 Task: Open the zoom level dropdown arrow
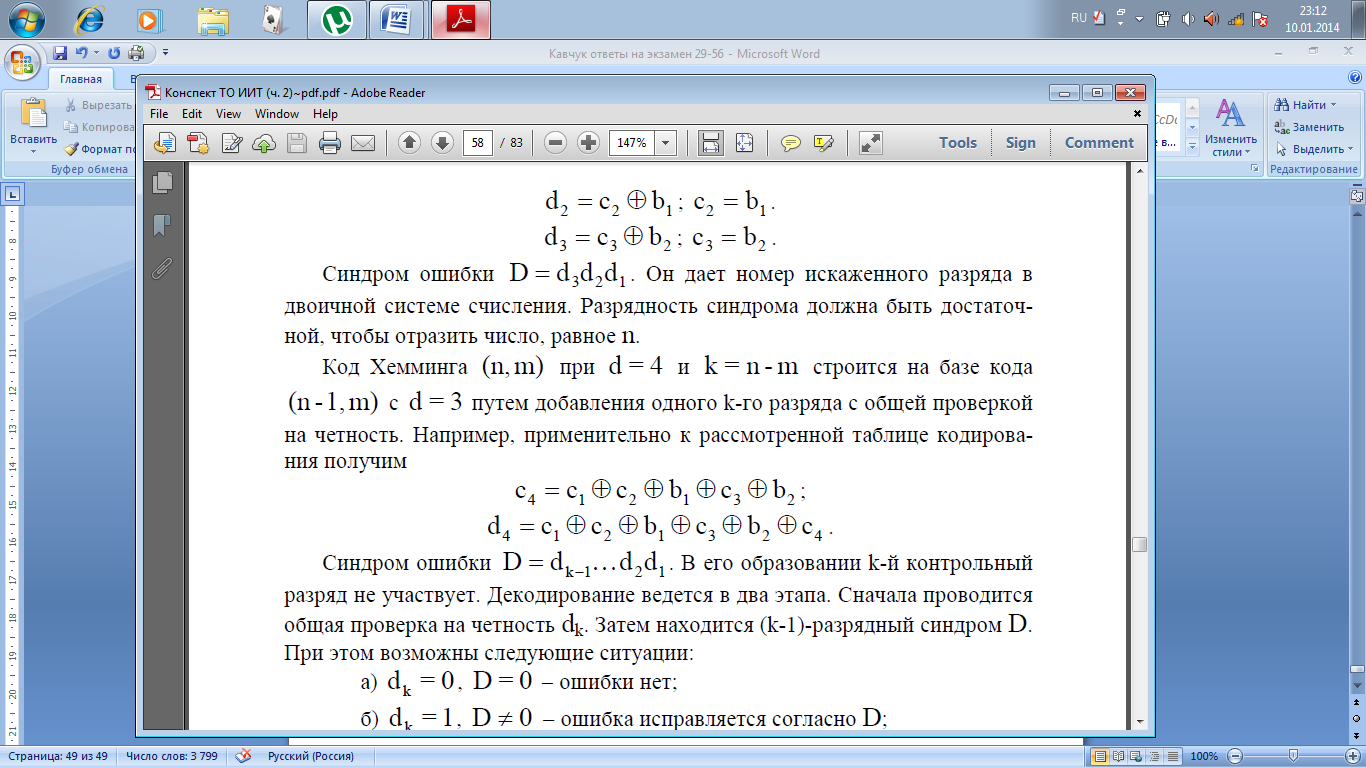coord(666,143)
